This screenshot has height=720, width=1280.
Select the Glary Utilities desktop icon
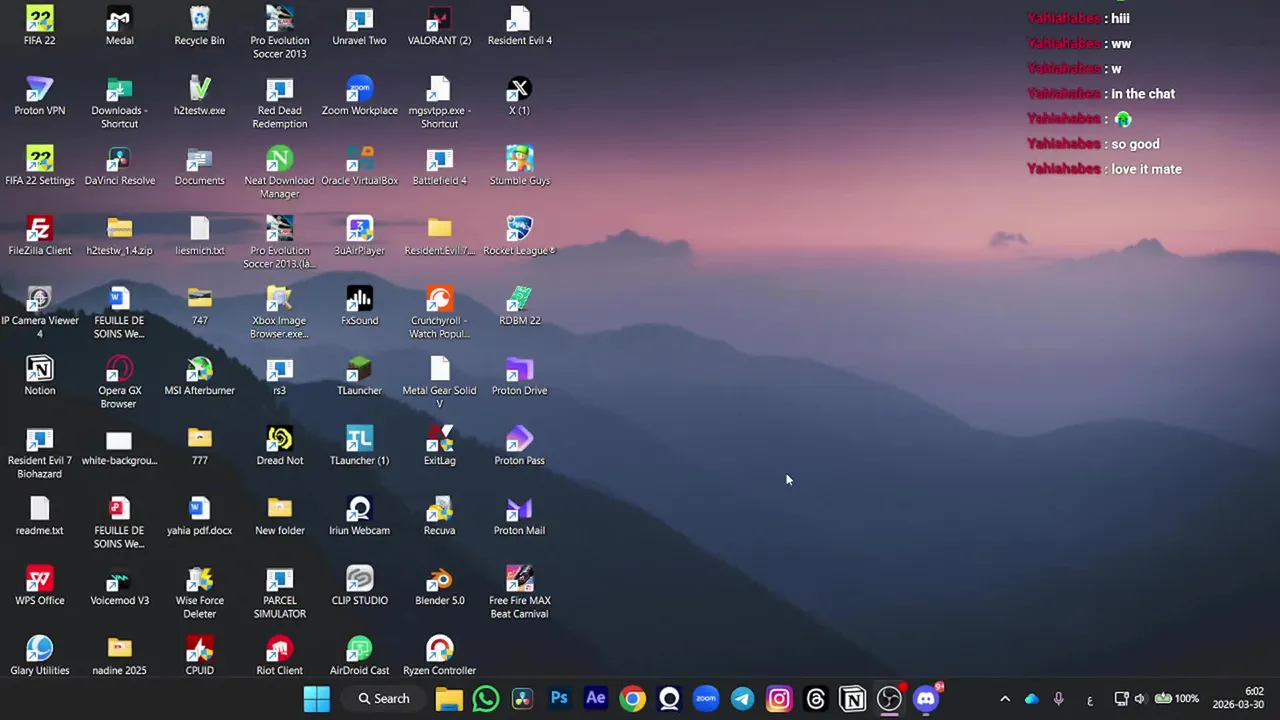[40, 656]
